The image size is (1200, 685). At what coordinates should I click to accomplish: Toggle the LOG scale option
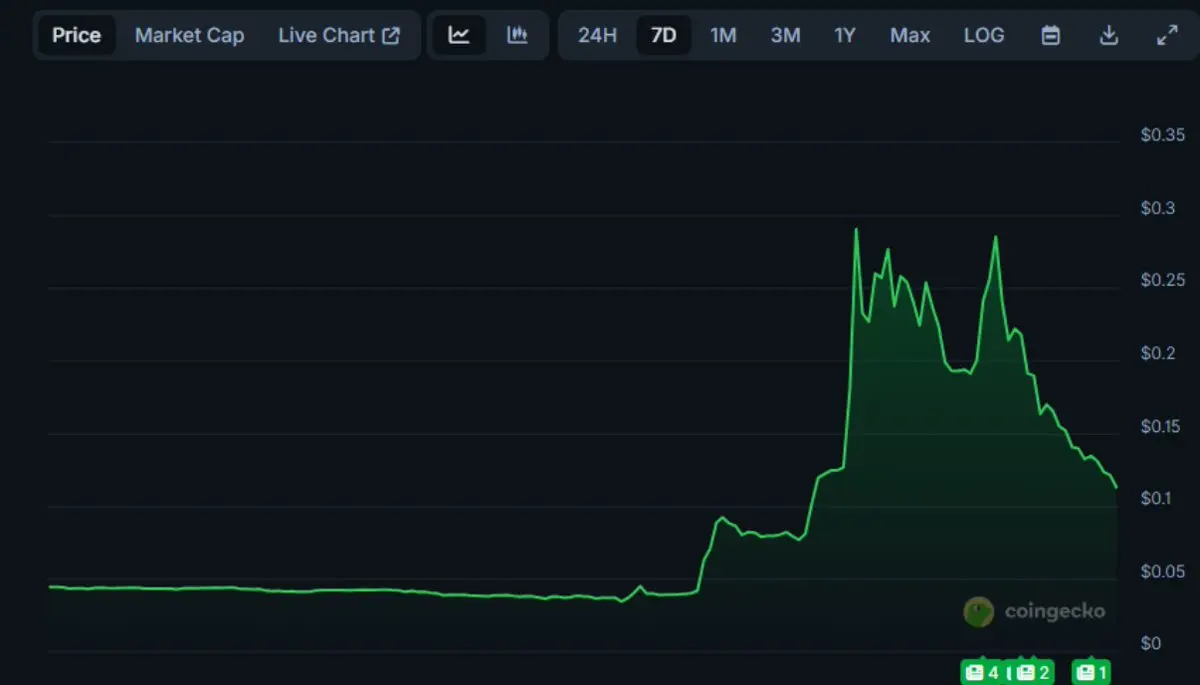pos(984,35)
